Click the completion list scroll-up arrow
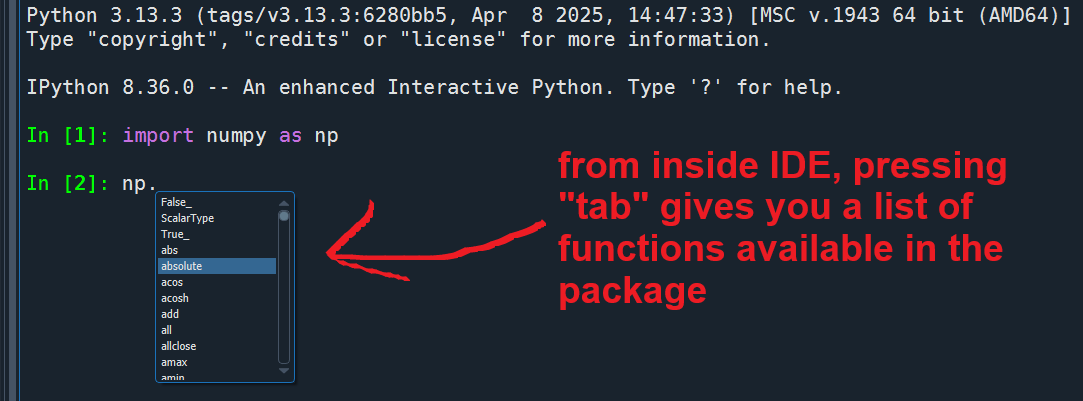Screen dimensions: 1083x401 [284, 203]
